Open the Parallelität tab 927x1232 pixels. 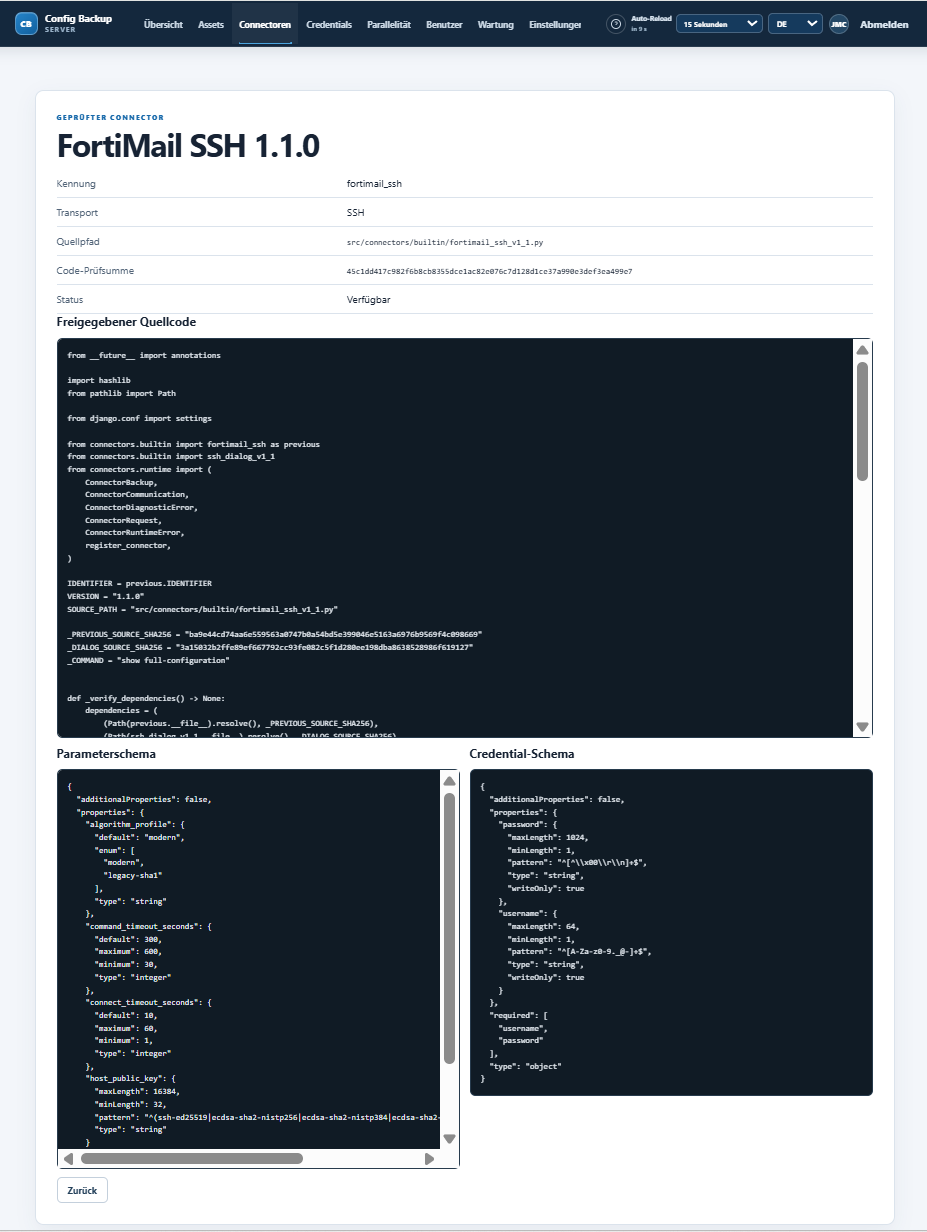pyautogui.click(x=389, y=24)
